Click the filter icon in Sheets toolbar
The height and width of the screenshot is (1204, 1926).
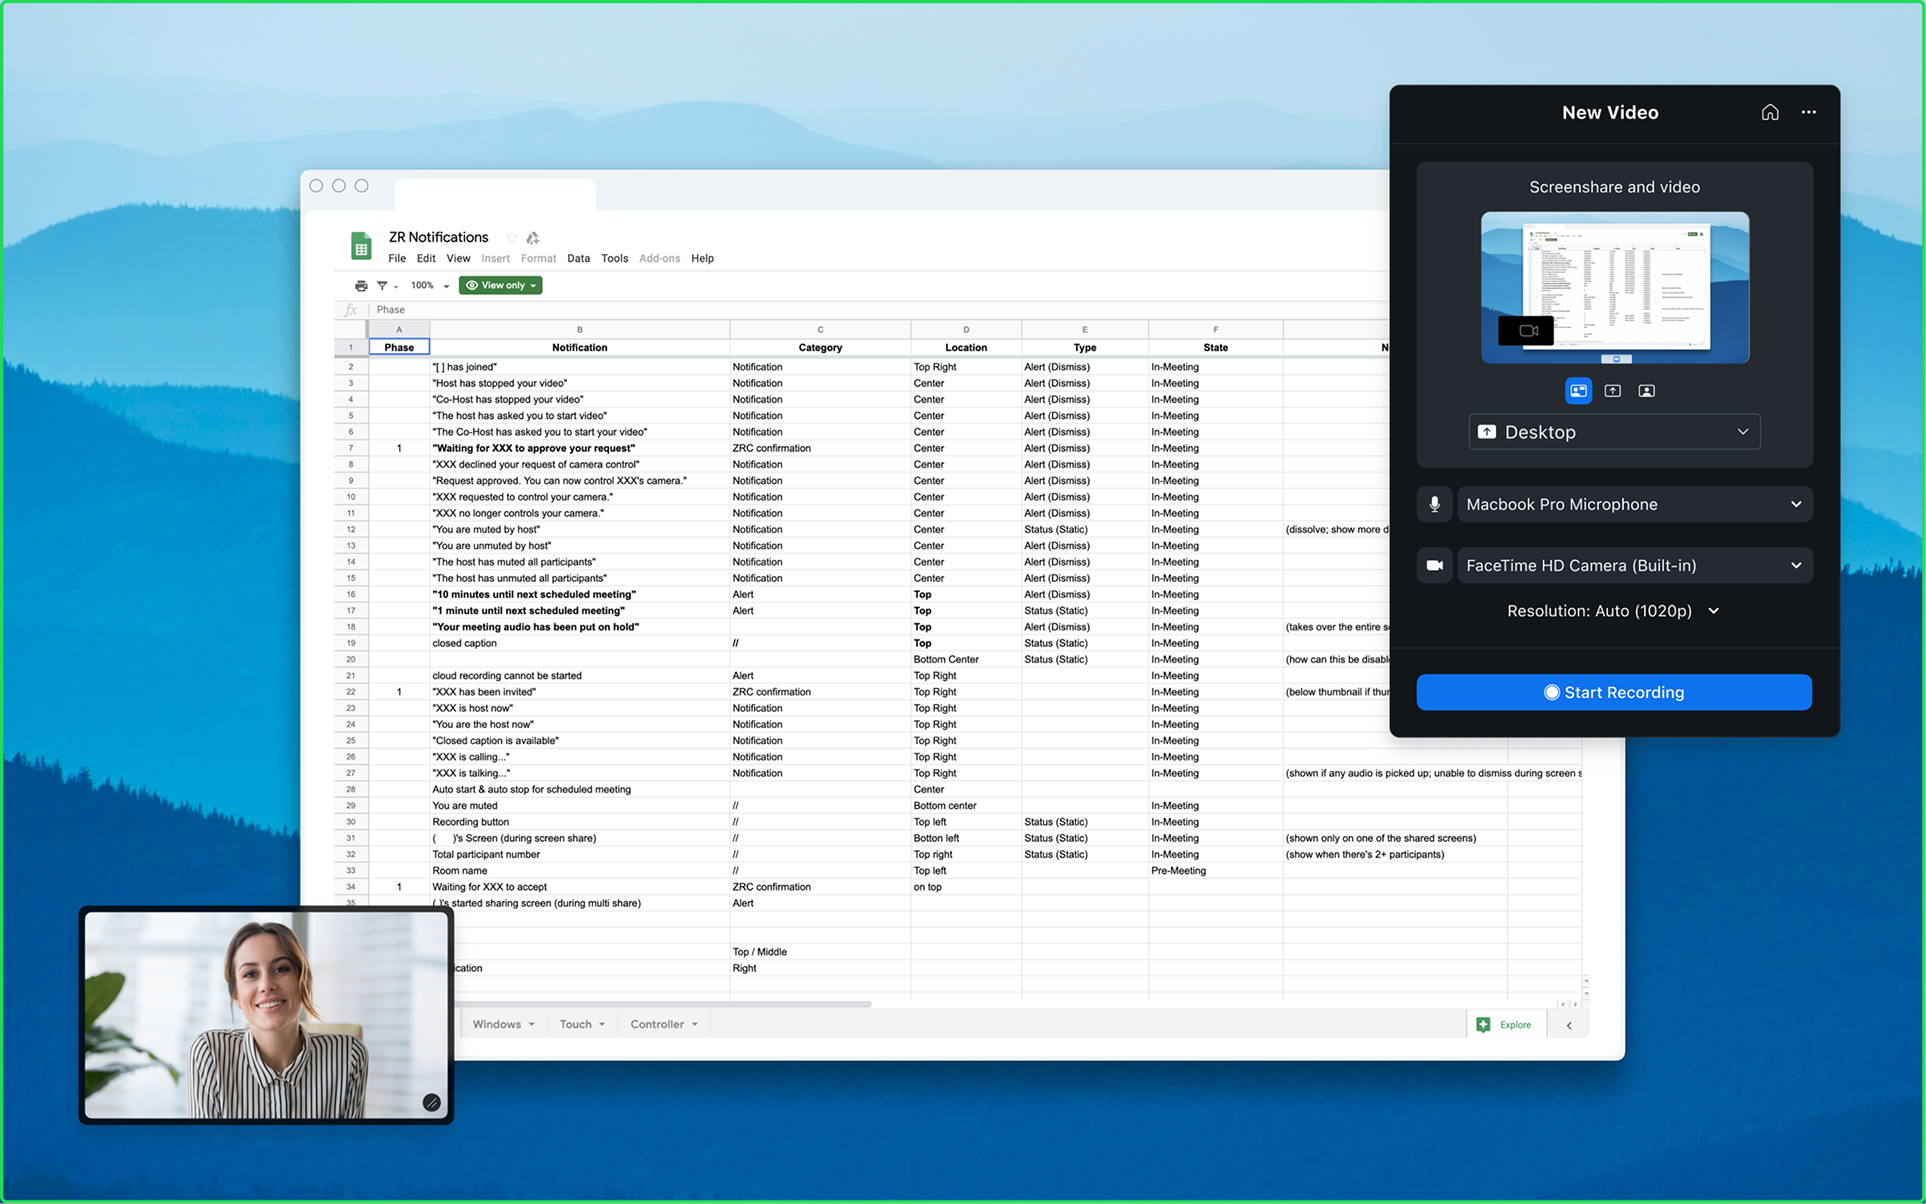click(382, 286)
